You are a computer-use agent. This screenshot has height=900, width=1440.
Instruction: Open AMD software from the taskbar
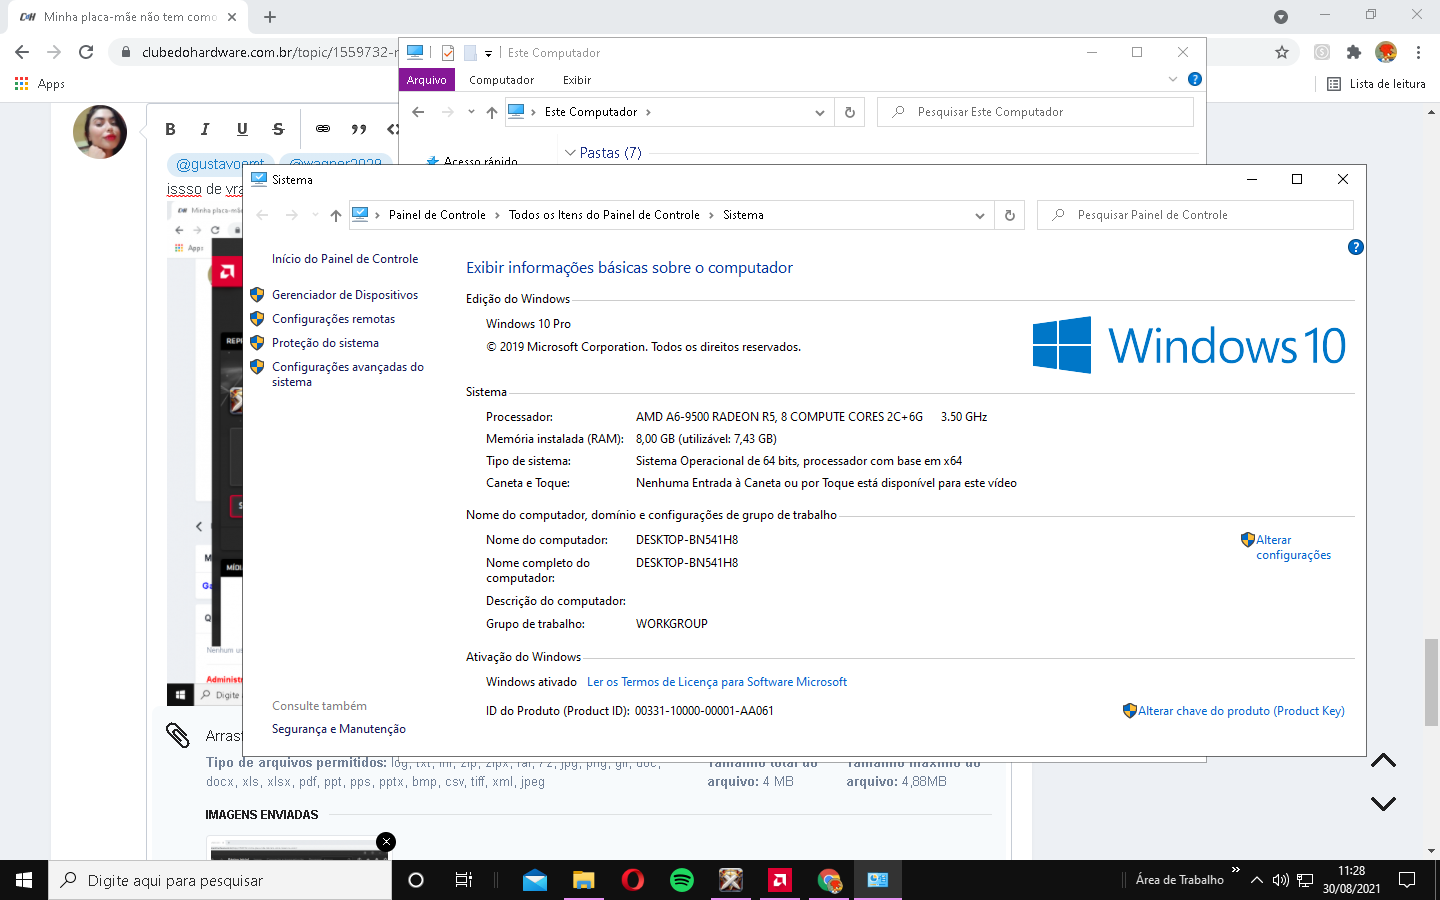point(780,880)
